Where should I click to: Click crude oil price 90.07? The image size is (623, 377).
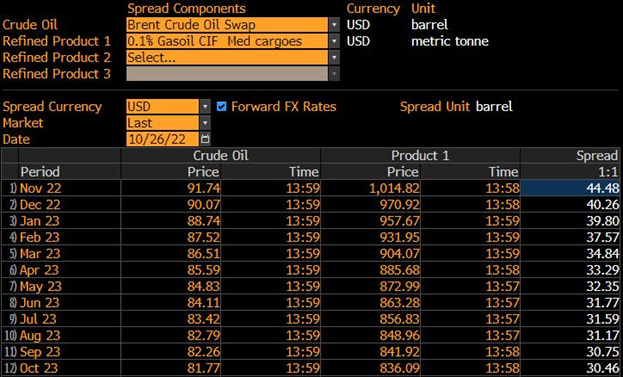203,204
